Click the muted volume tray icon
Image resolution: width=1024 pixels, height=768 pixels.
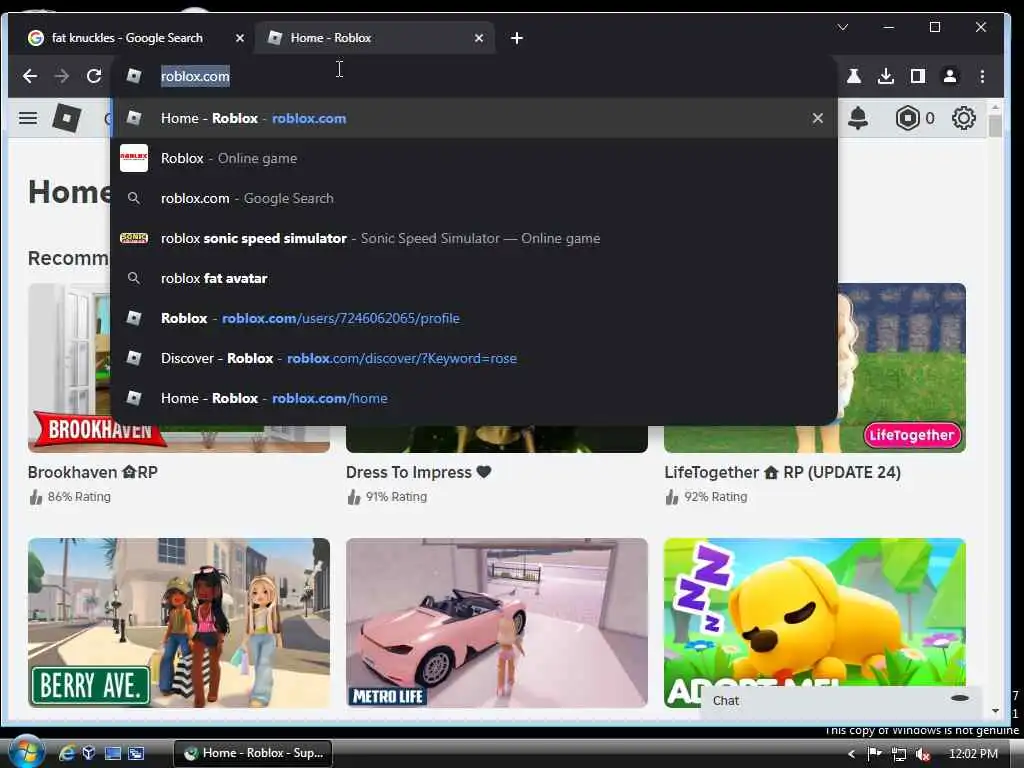(922, 754)
